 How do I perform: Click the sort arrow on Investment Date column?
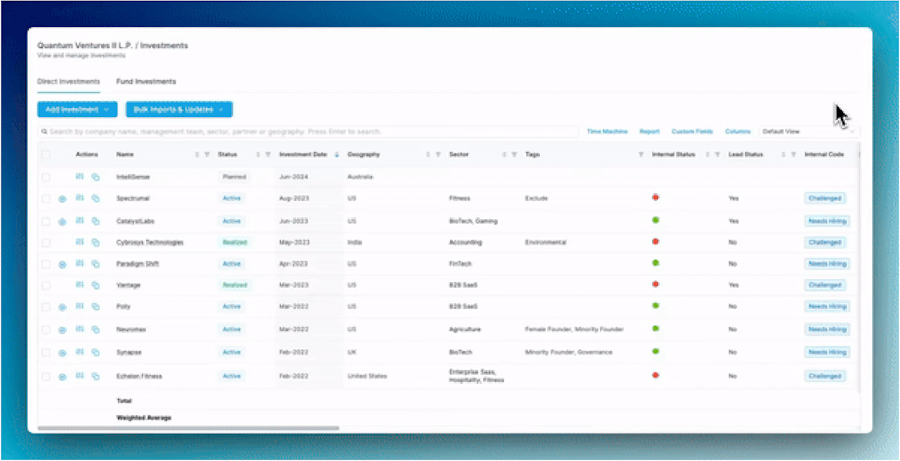(336, 155)
